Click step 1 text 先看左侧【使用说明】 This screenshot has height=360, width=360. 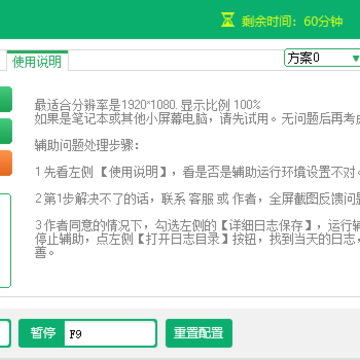(x=197, y=172)
